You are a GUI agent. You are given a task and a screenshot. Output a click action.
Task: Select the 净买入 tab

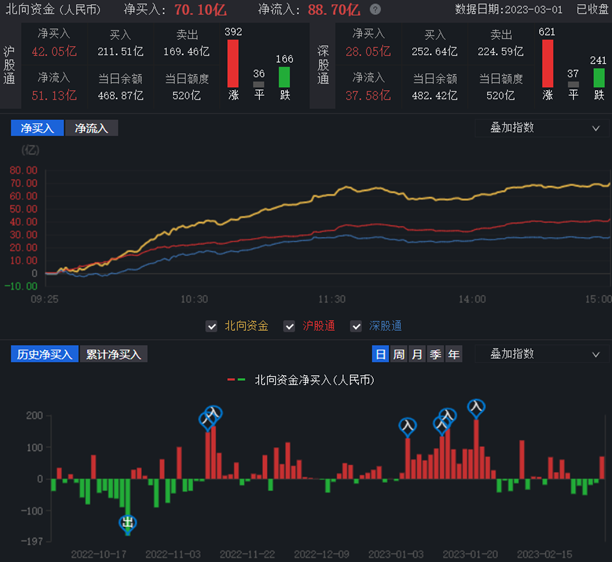[x=37, y=128]
